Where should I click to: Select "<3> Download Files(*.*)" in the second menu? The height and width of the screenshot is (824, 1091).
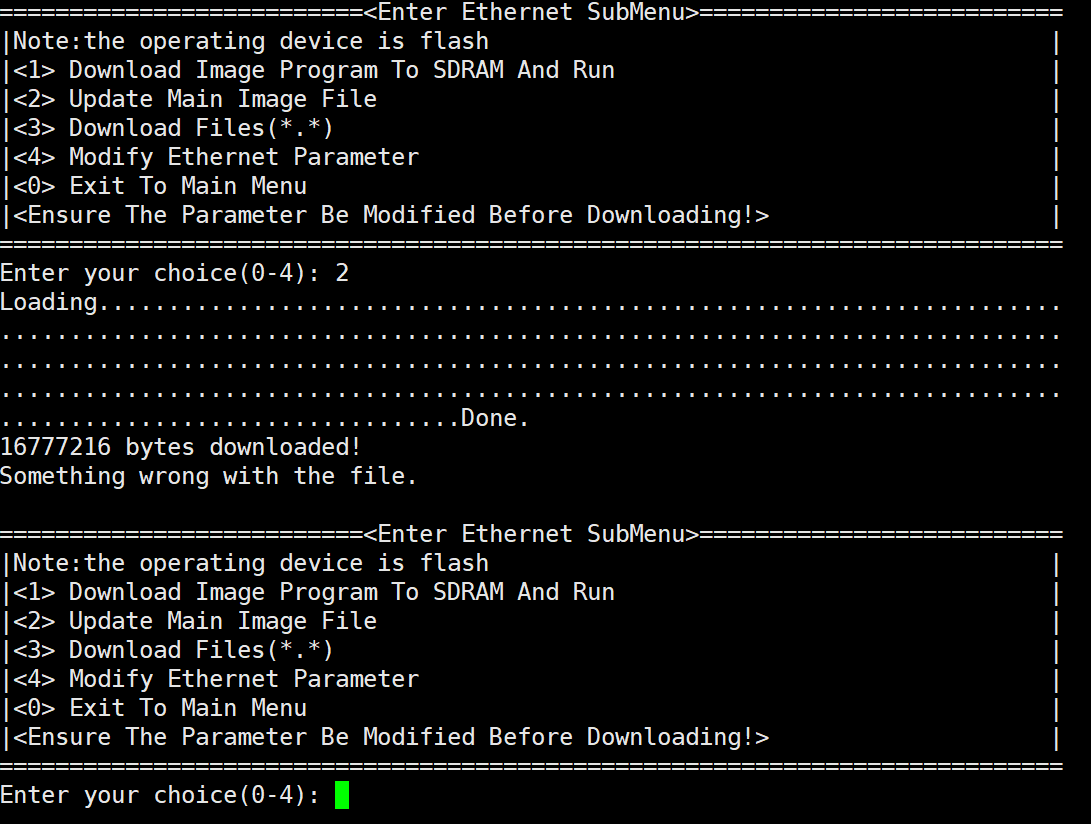coord(172,650)
